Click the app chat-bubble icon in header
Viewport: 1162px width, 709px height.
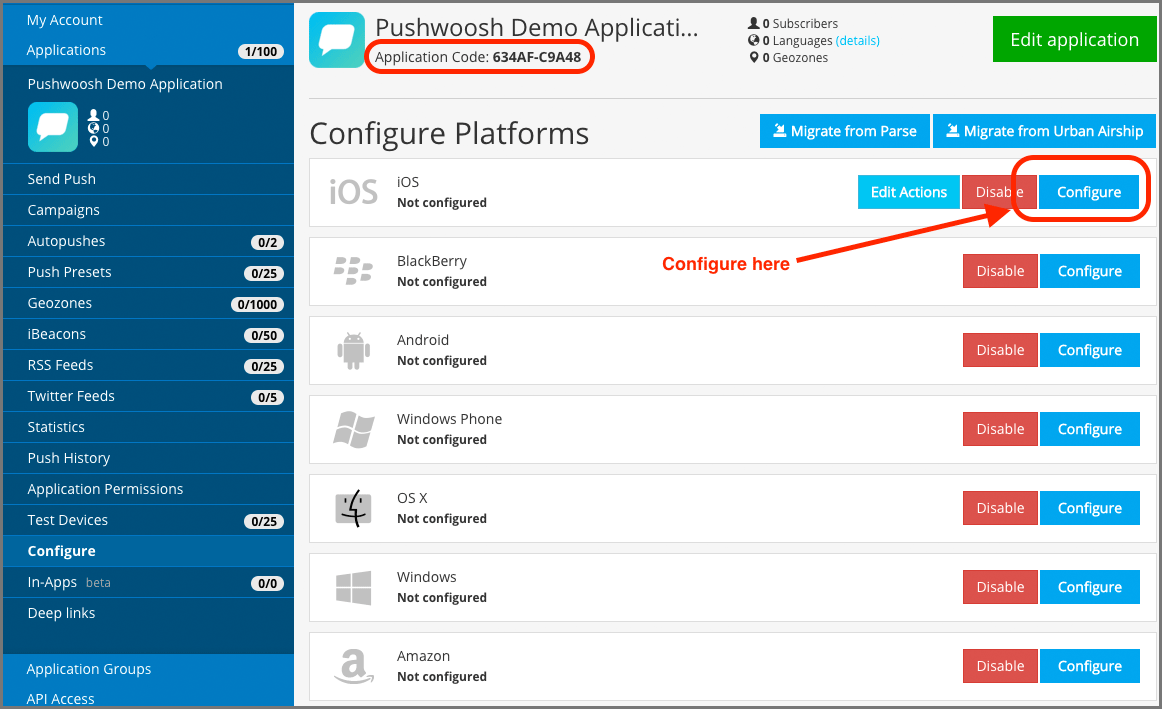point(336,40)
